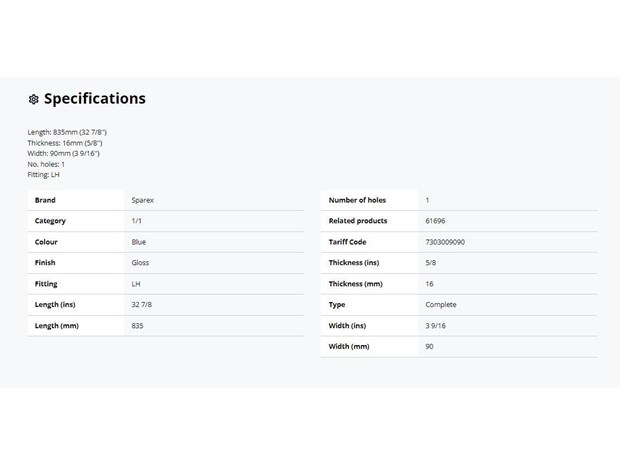The image size is (620, 465).
Task: Click the Fitting row value LH
Action: click(136, 284)
